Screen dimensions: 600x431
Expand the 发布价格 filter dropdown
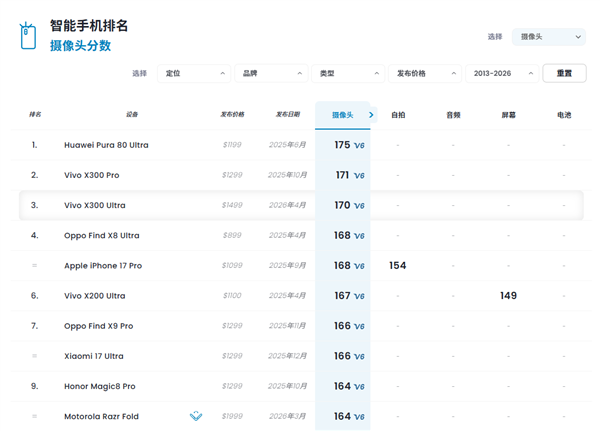425,73
